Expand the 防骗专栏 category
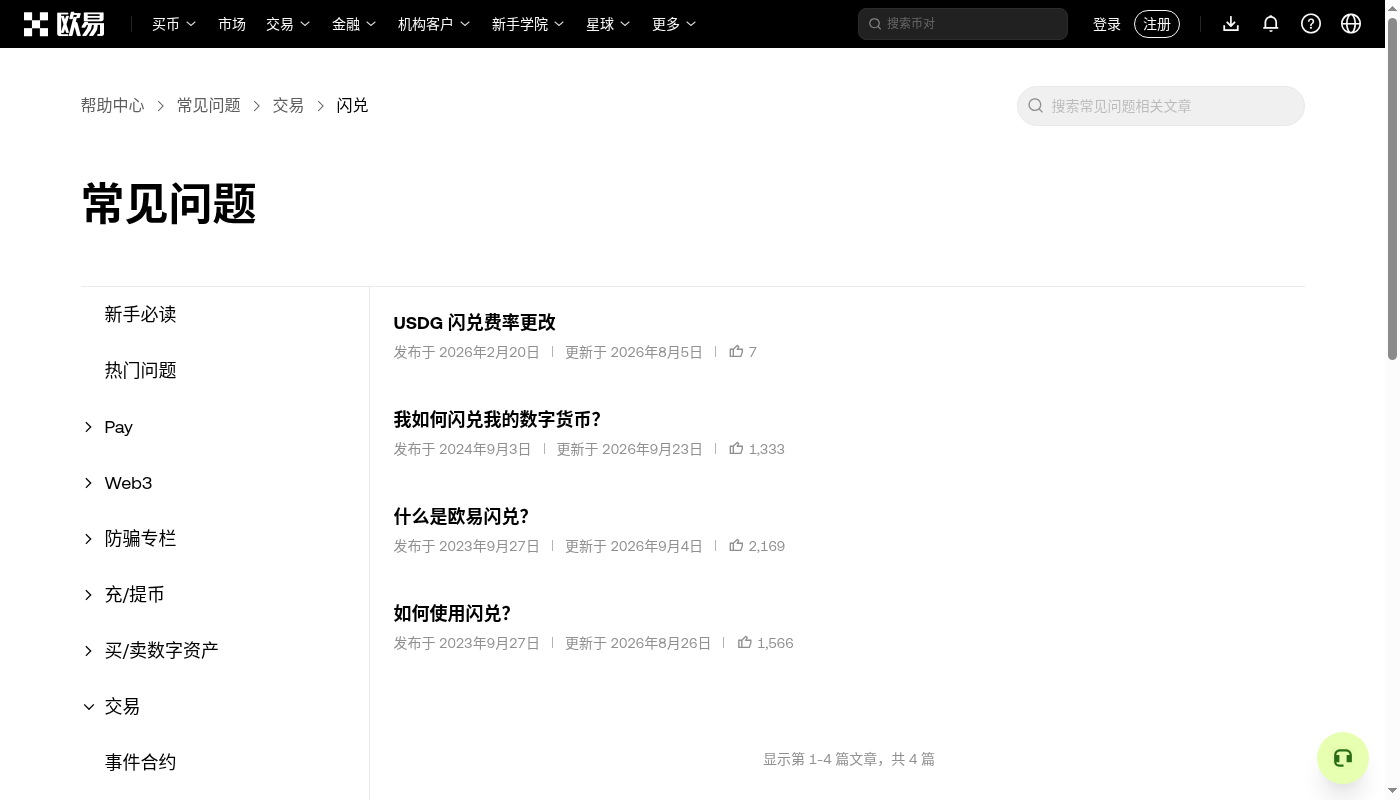 [x=88, y=539]
